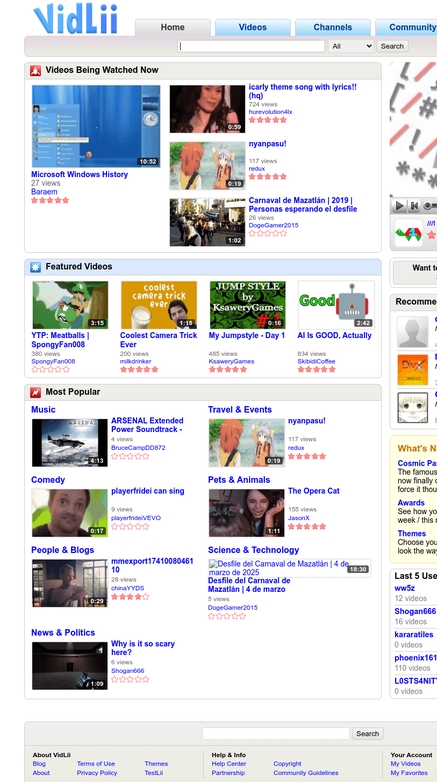Image resolution: width=437 pixels, height=782 pixels.
Task: Open user Shogan666 in Last 5 Users
Action: (x=415, y=612)
